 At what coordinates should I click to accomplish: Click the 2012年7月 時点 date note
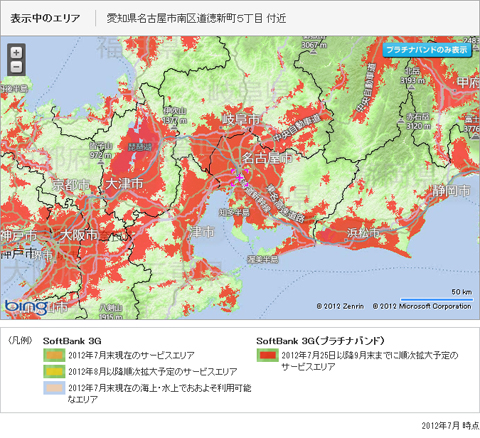[450, 426]
